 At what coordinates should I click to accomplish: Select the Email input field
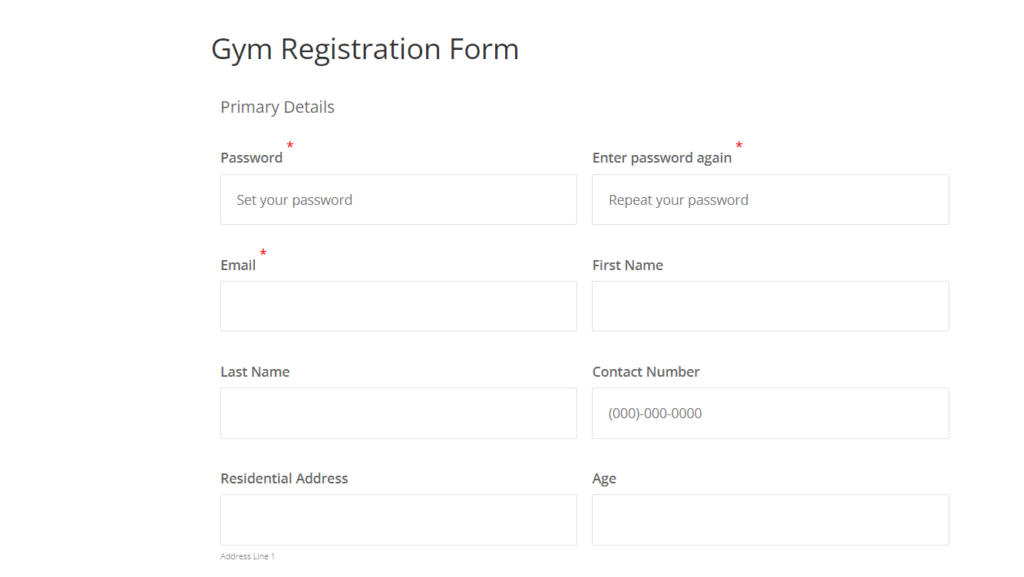click(398, 306)
